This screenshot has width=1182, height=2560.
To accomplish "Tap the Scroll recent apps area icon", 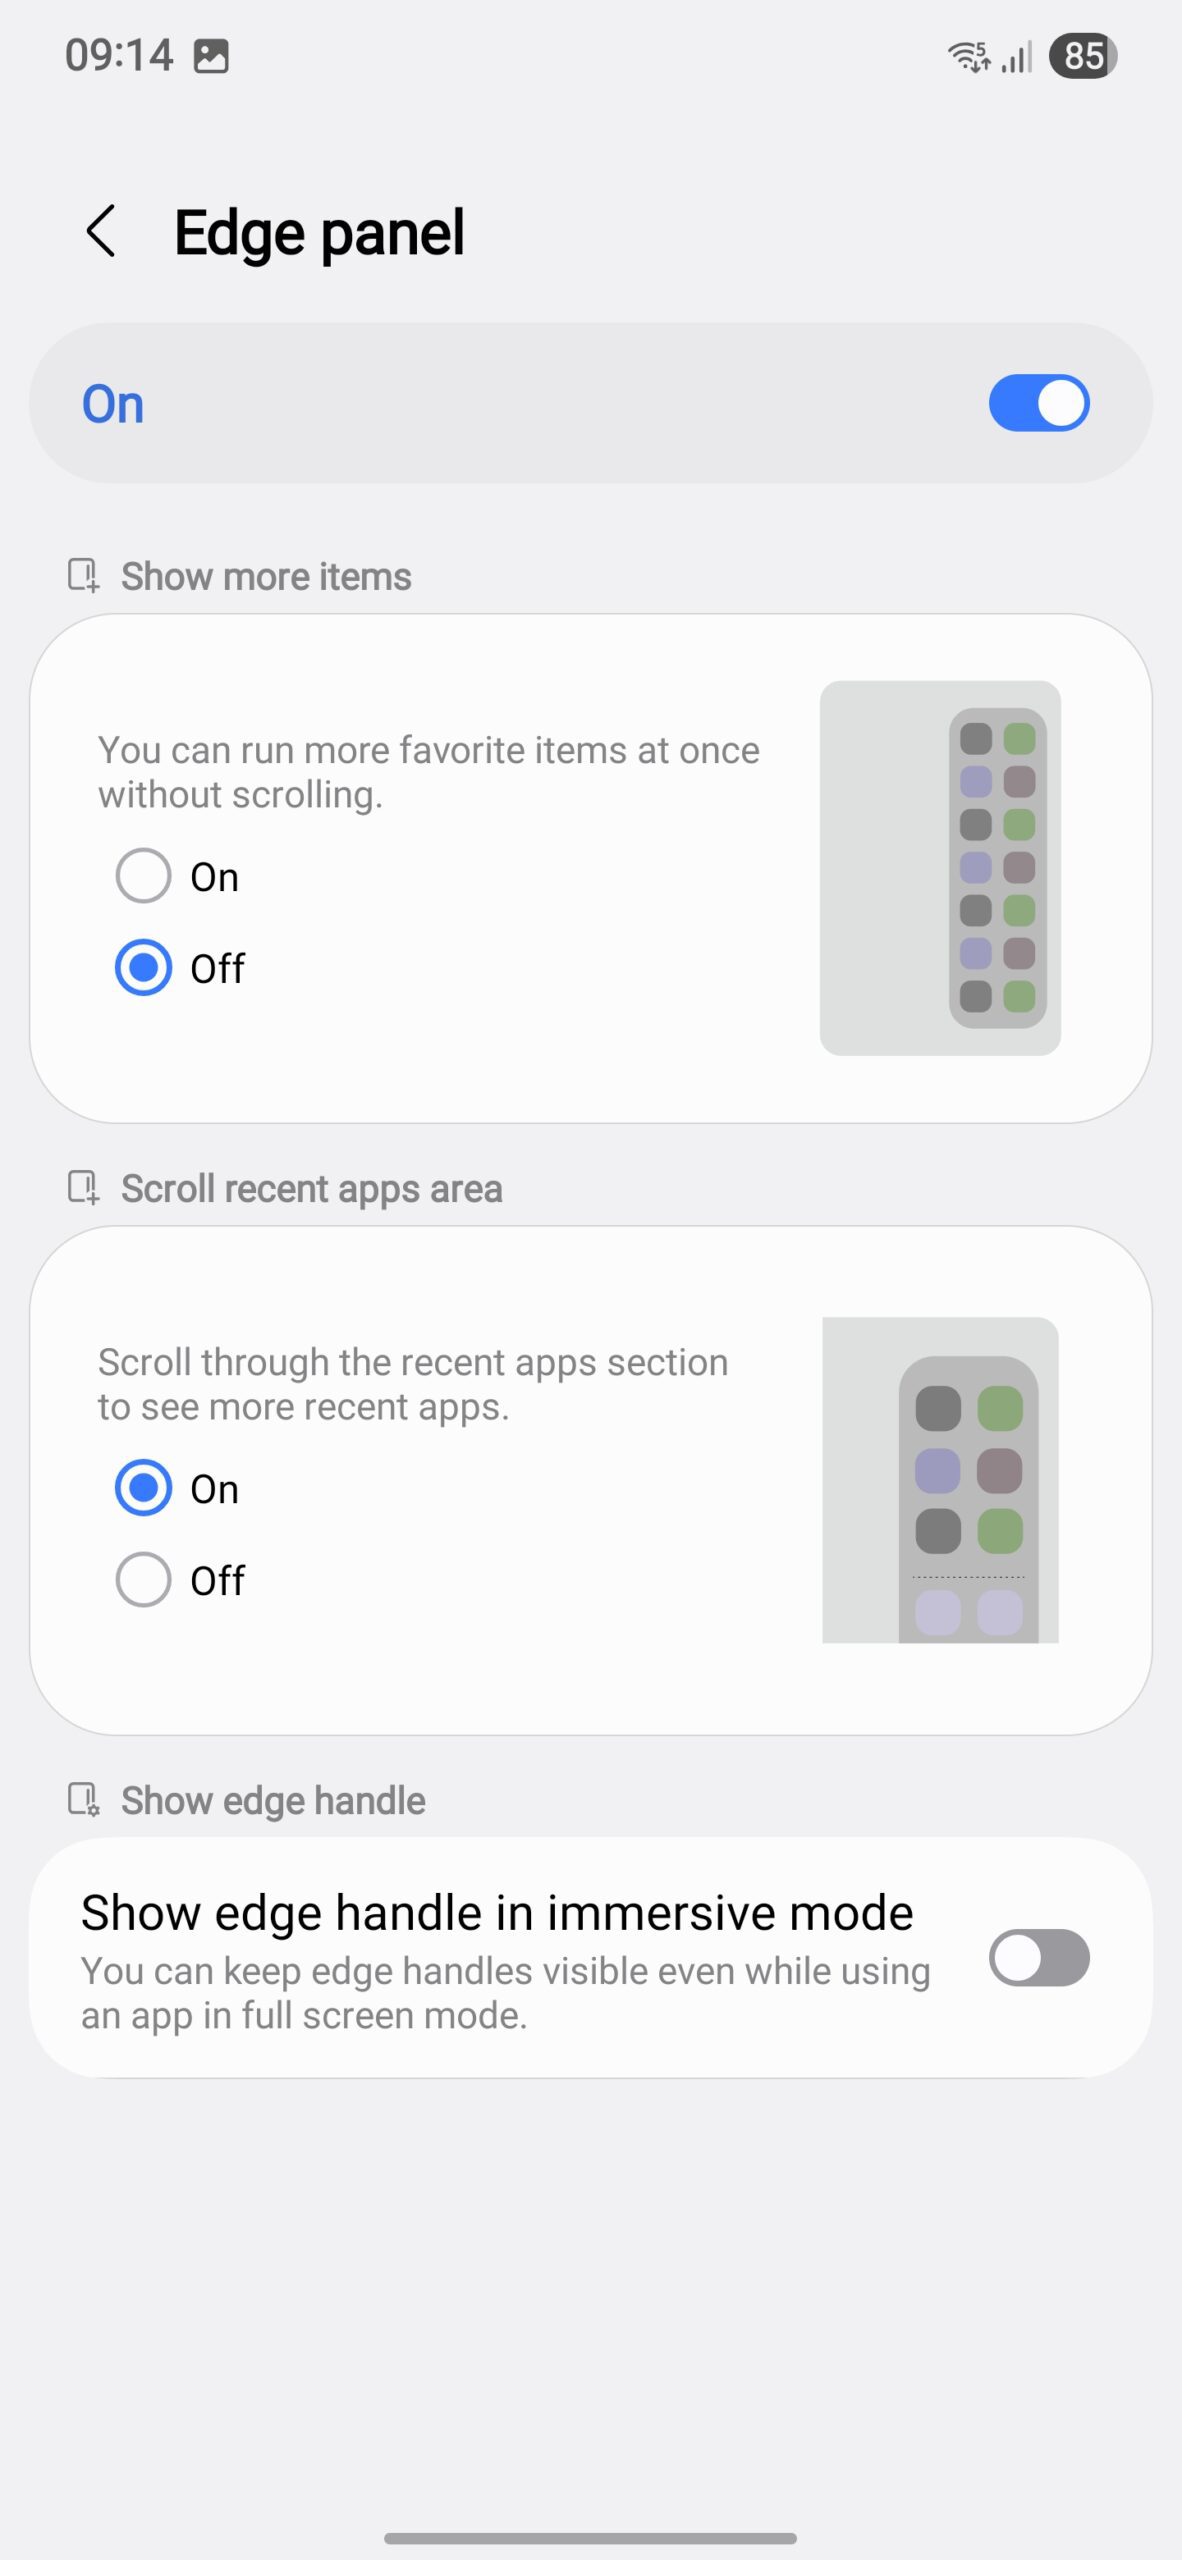I will point(84,1188).
